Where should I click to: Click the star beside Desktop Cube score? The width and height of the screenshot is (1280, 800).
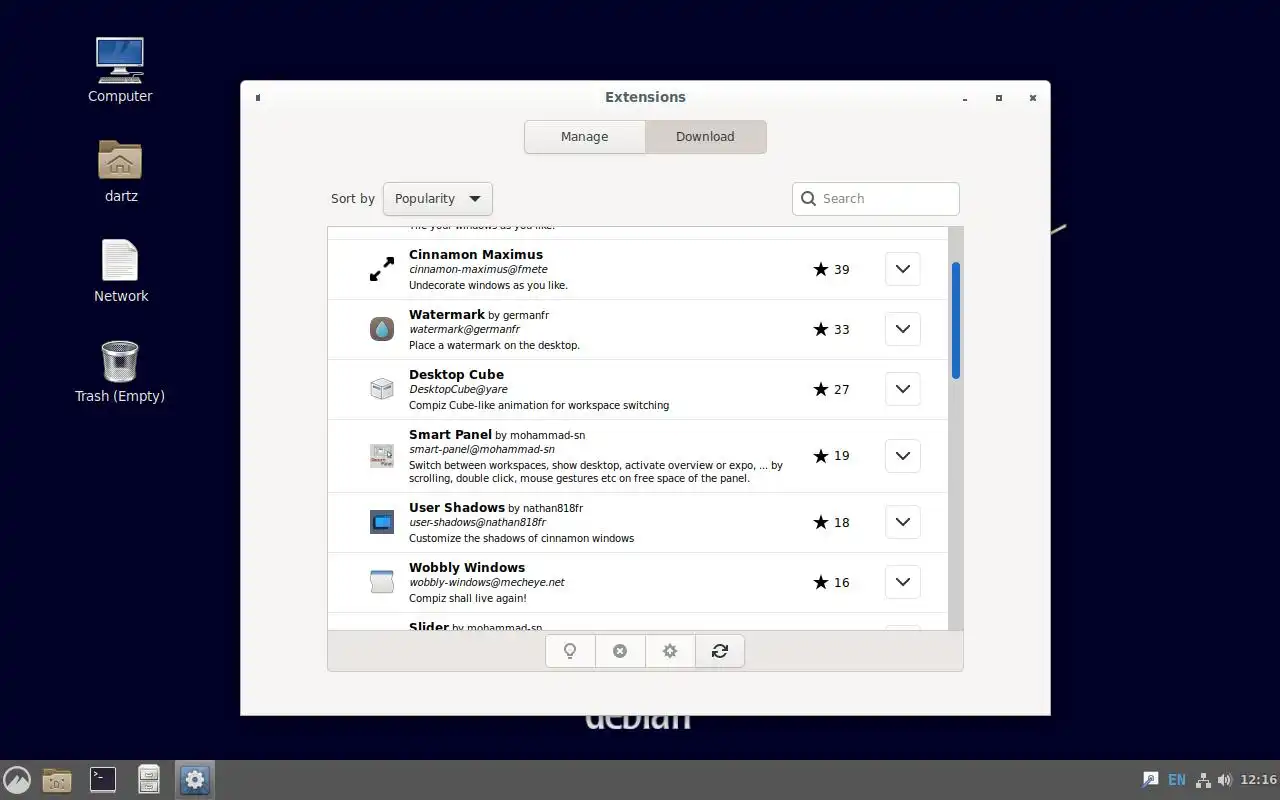click(821, 389)
